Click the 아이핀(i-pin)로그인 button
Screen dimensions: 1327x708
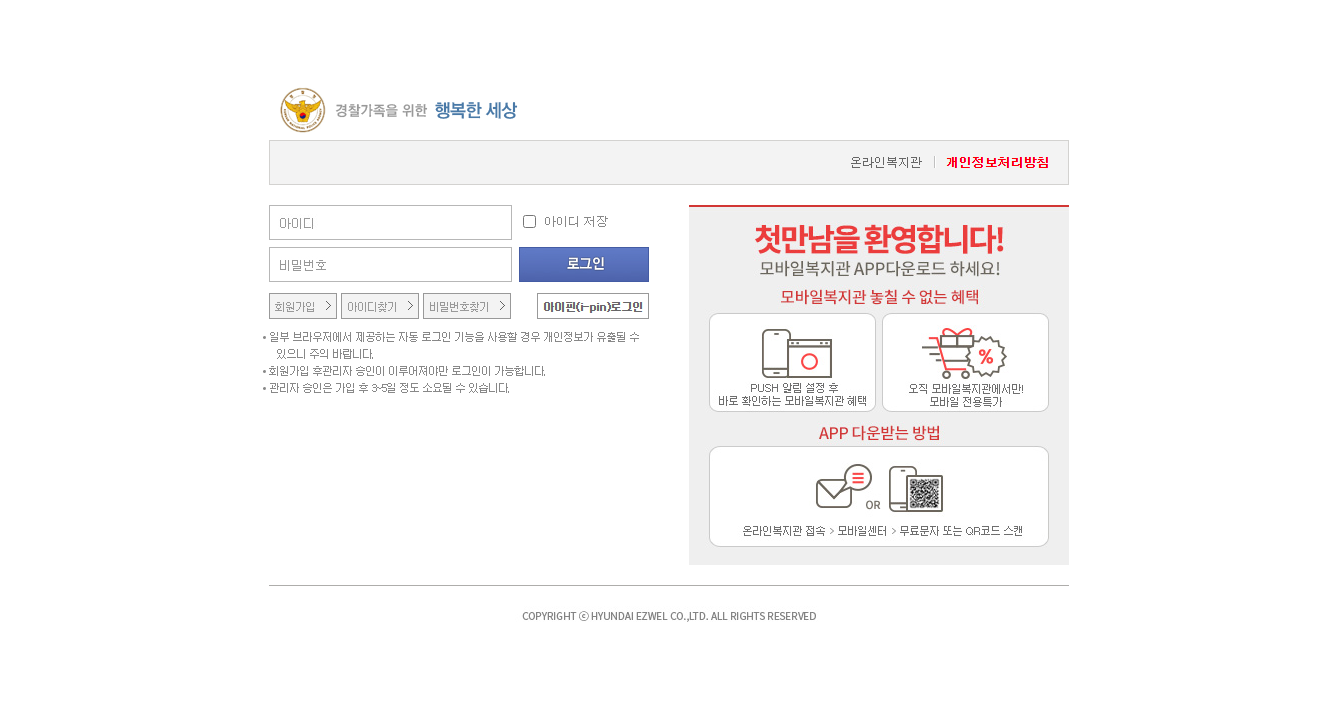(593, 306)
